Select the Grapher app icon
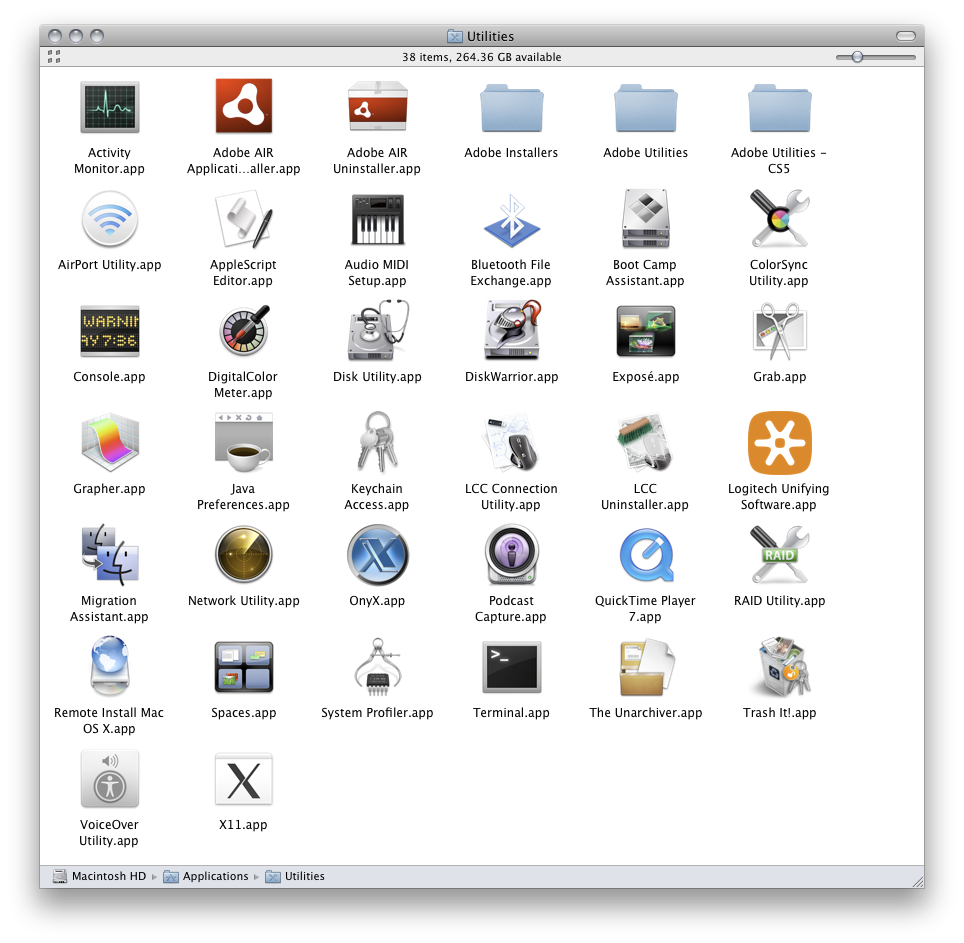 click(109, 443)
